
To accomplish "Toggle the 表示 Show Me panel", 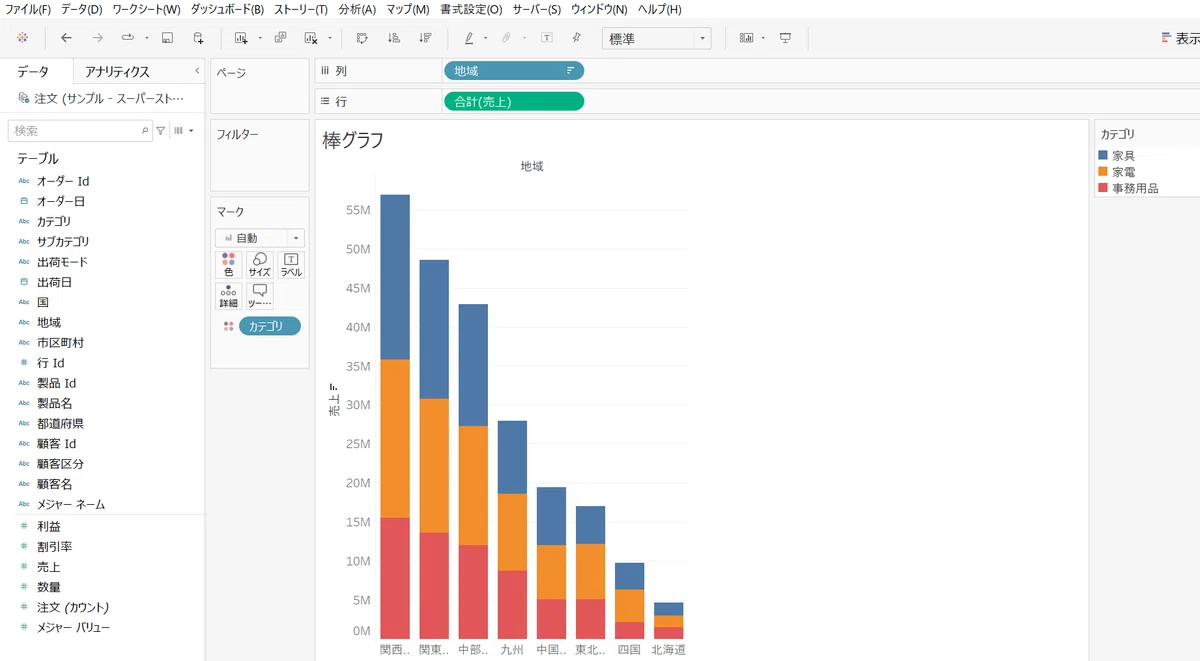I will (x=1180, y=38).
